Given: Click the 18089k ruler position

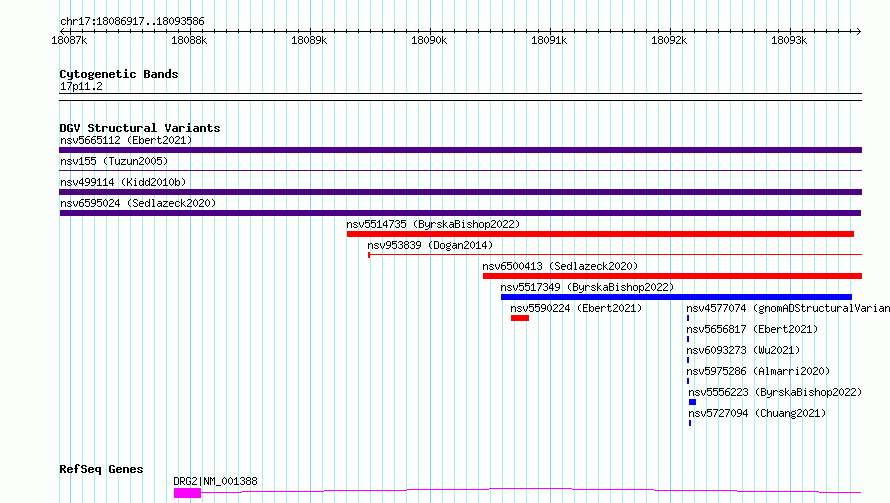Looking at the screenshot, I should pyautogui.click(x=309, y=40).
